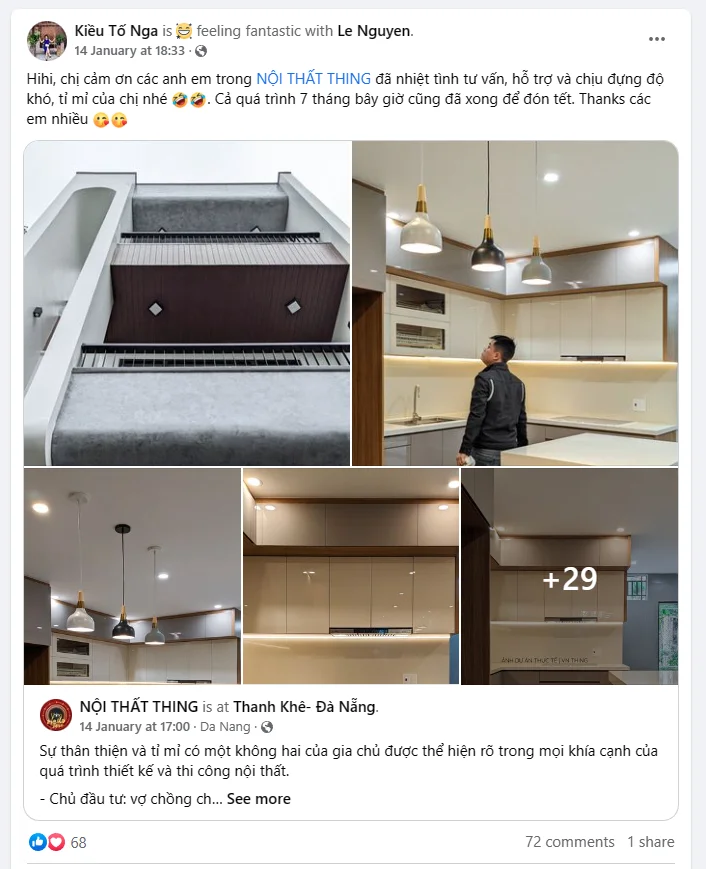View the 72 comments
The width and height of the screenshot is (706, 869).
(x=570, y=842)
